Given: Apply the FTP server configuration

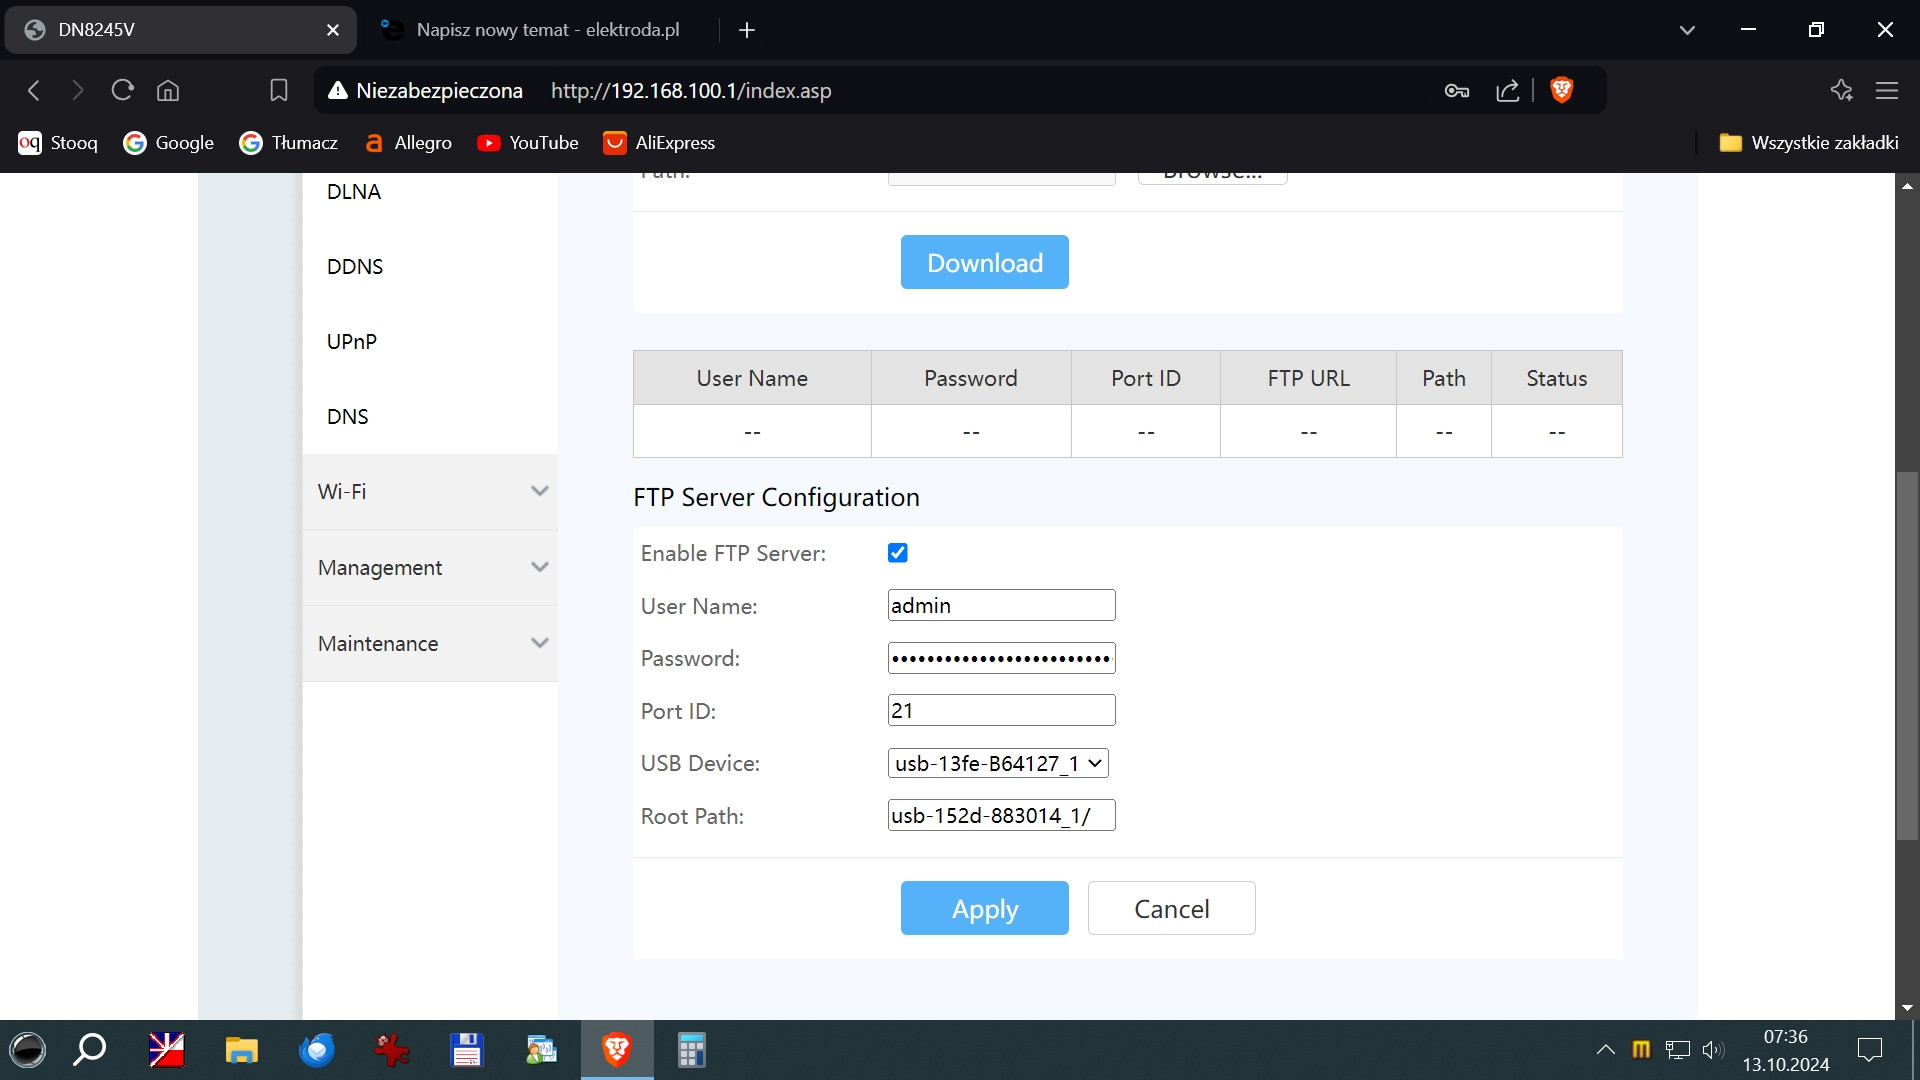Looking at the screenshot, I should 984,908.
